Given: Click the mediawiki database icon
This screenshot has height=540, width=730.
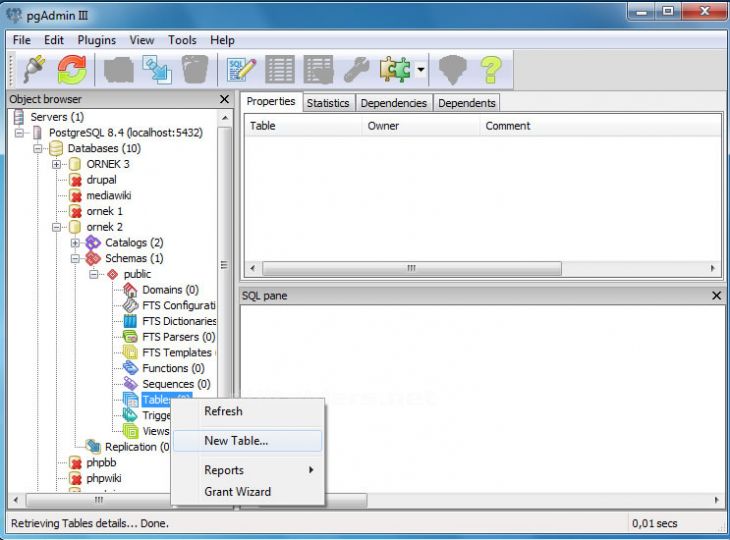Looking at the screenshot, I should pyautogui.click(x=75, y=196).
